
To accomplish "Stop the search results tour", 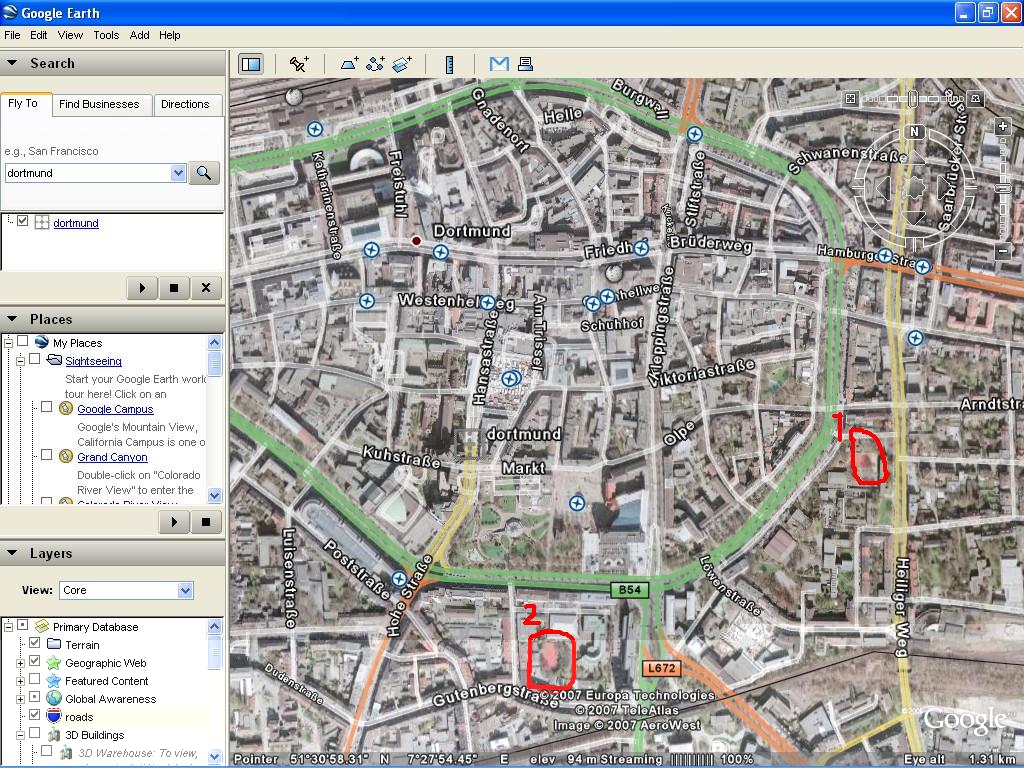I will click(174, 288).
